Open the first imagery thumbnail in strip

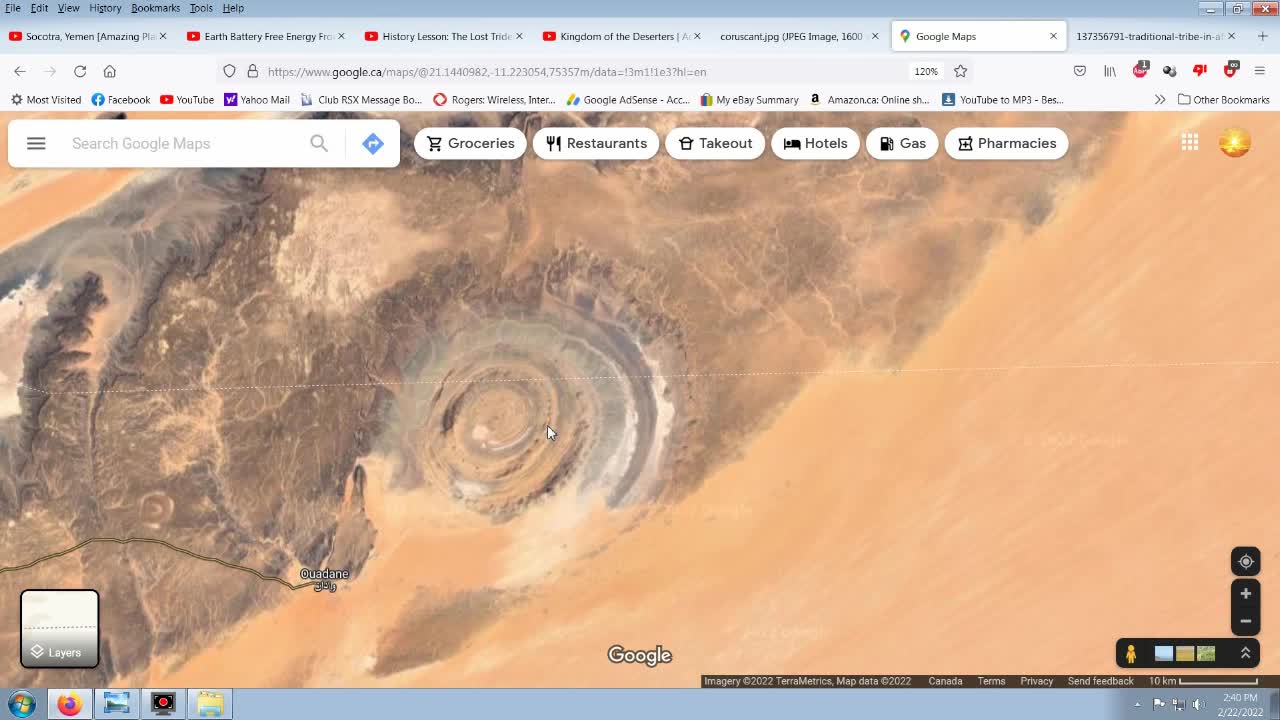pyautogui.click(x=1164, y=654)
